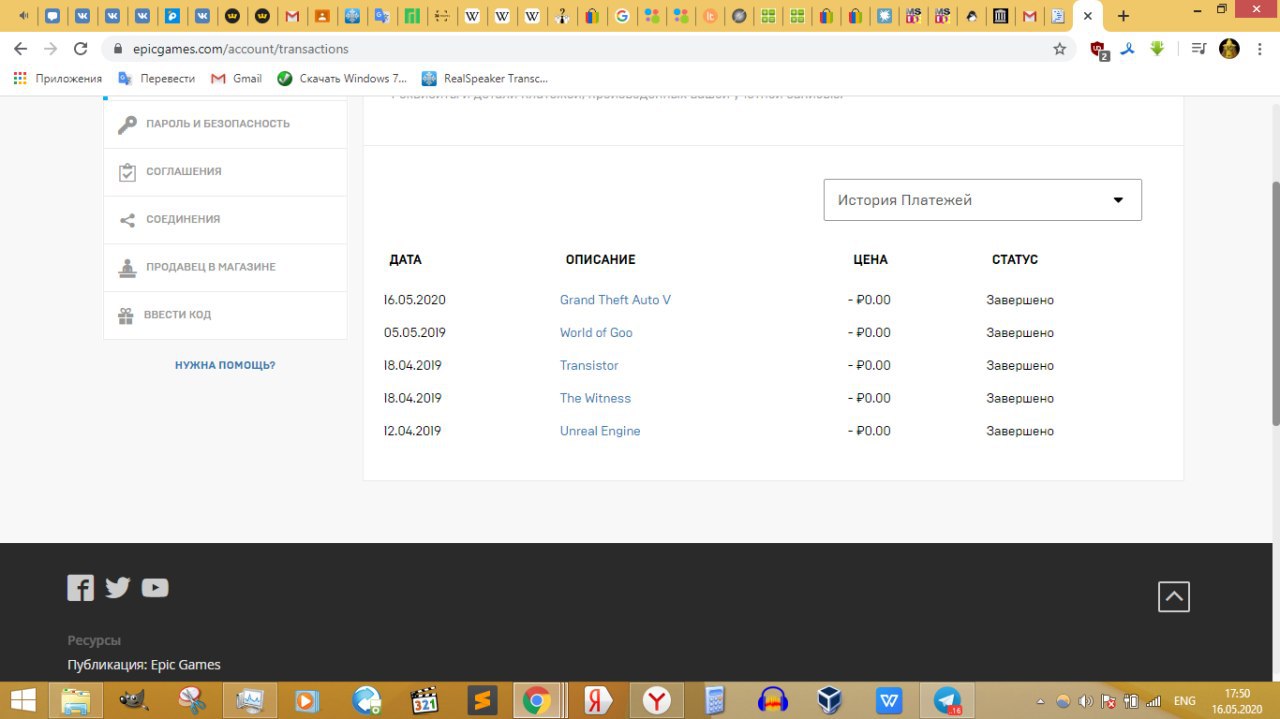Image resolution: width=1280 pixels, height=719 pixels.
Task: Open VirtualBox from the taskbar
Action: point(830,701)
